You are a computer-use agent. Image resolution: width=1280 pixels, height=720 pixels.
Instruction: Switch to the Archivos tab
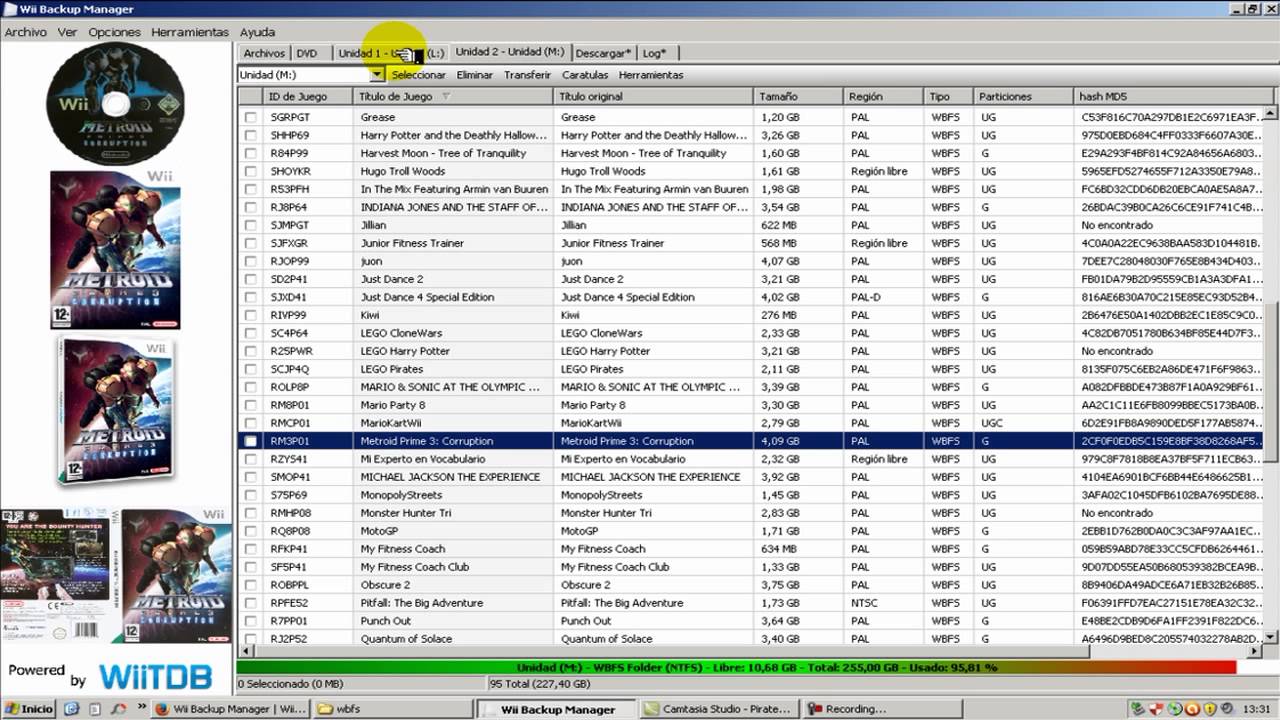[264, 54]
